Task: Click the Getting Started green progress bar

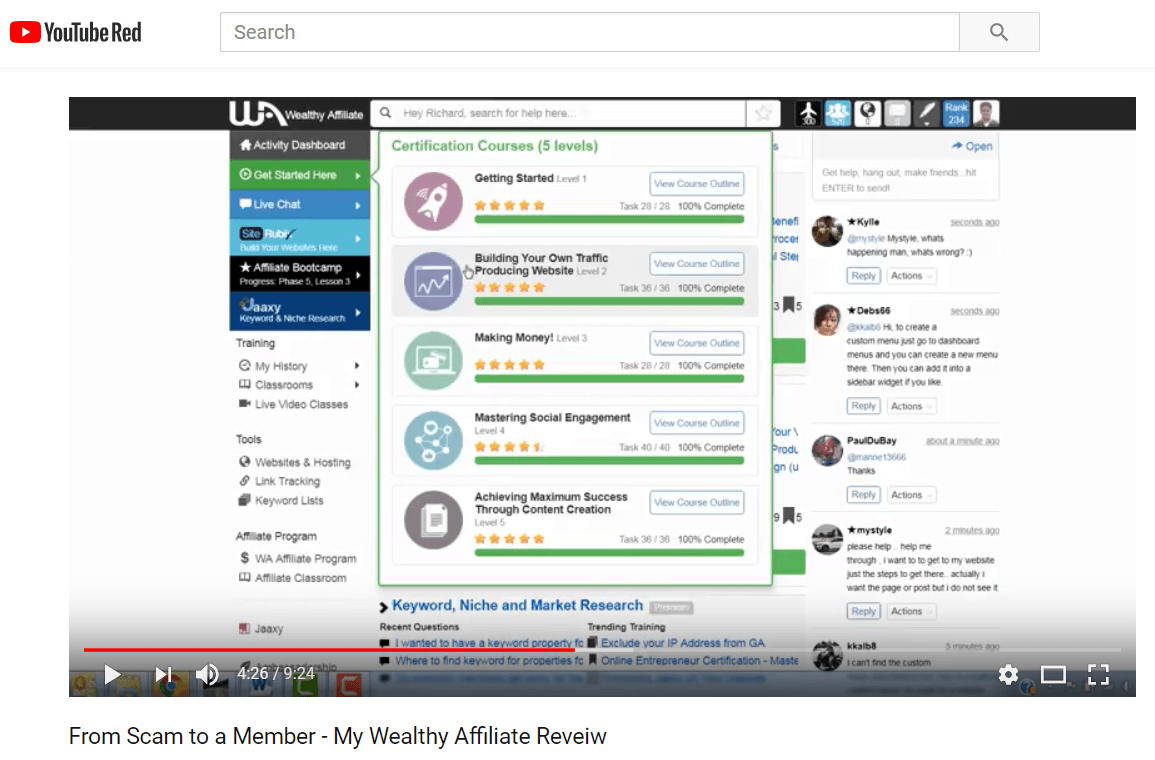Action: tap(609, 219)
